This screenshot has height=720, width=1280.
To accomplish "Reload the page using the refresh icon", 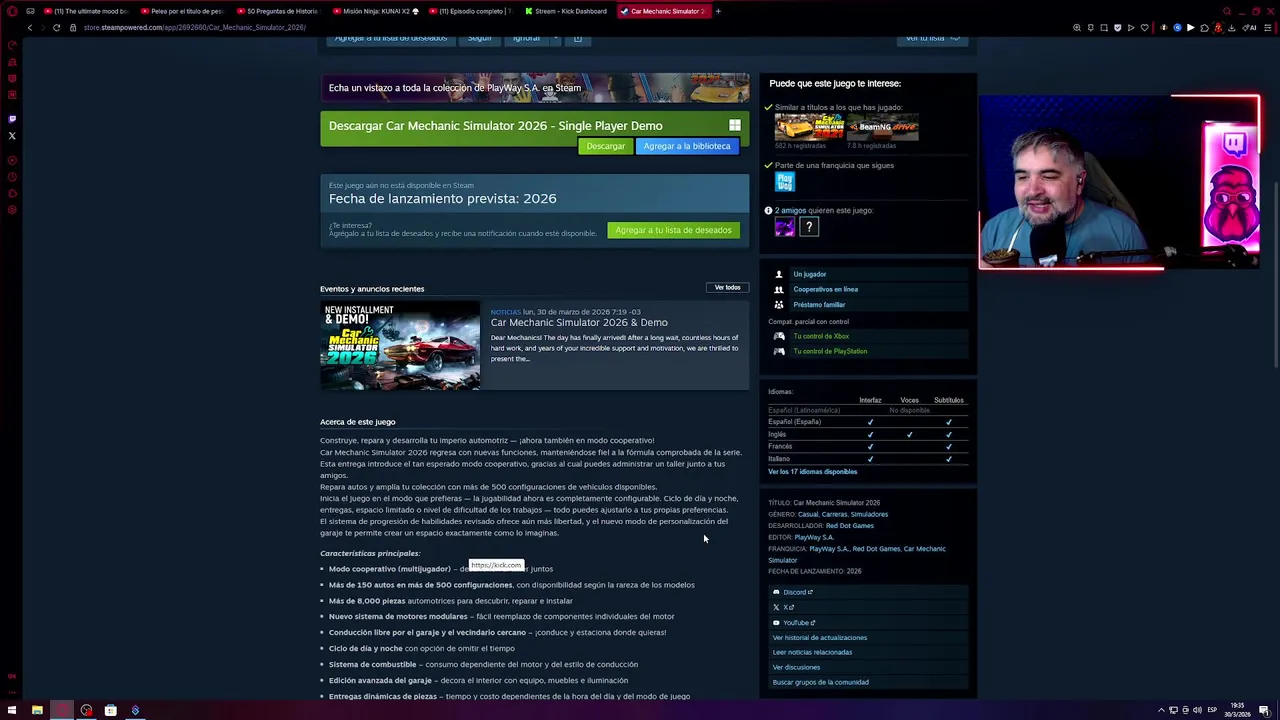I will (x=56, y=27).
